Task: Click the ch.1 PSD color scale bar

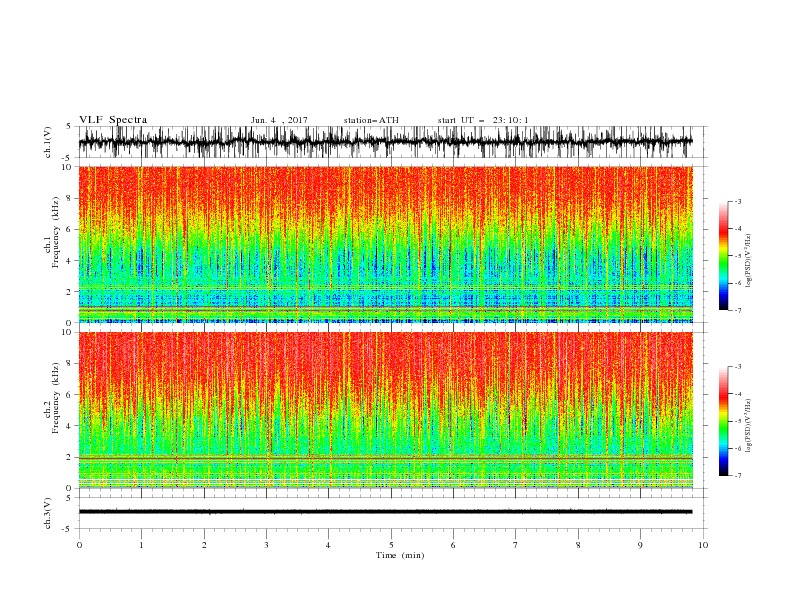Action: (724, 256)
